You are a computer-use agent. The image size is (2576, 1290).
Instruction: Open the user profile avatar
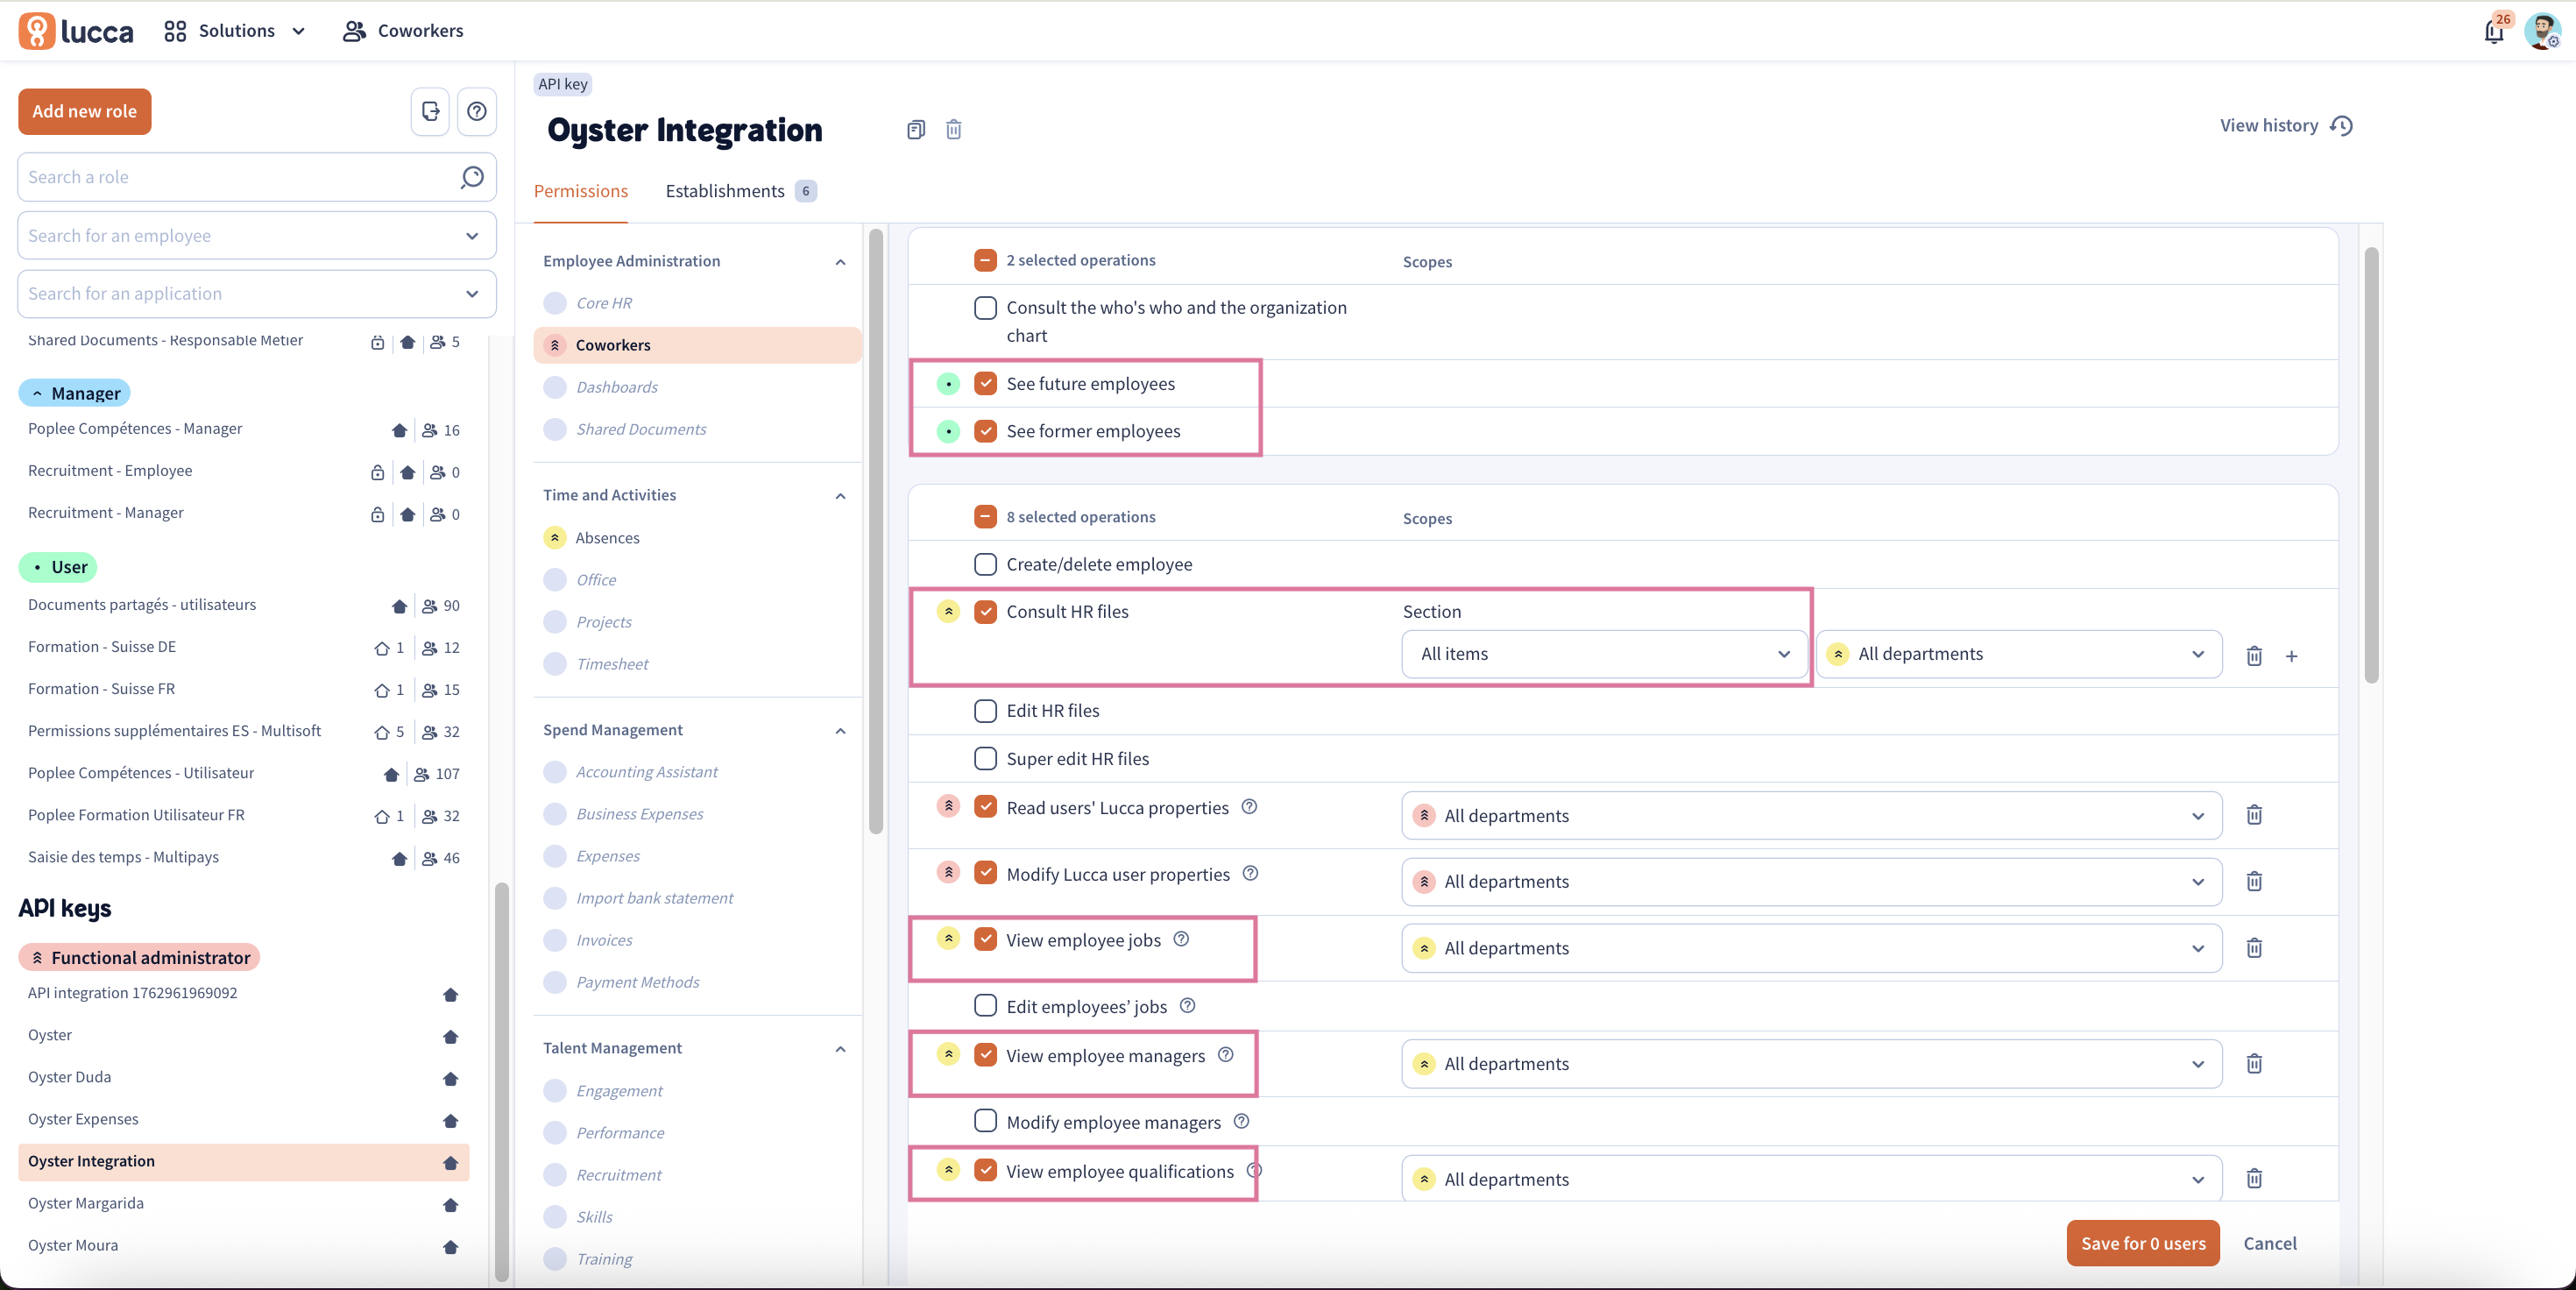[2543, 31]
